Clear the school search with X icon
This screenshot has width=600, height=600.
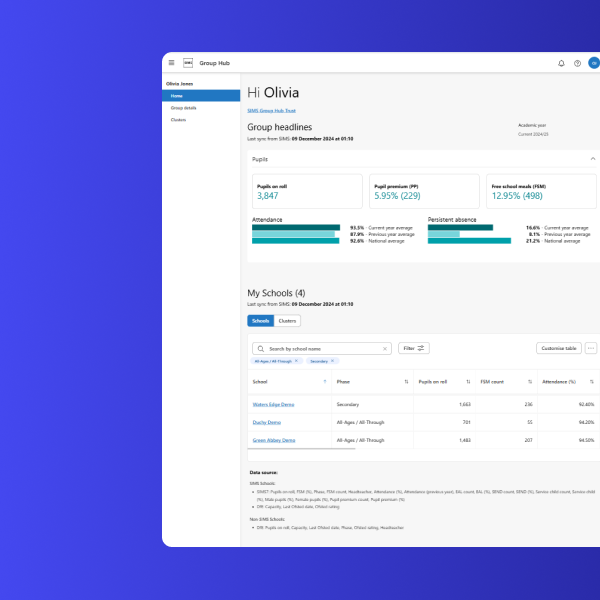click(x=385, y=348)
